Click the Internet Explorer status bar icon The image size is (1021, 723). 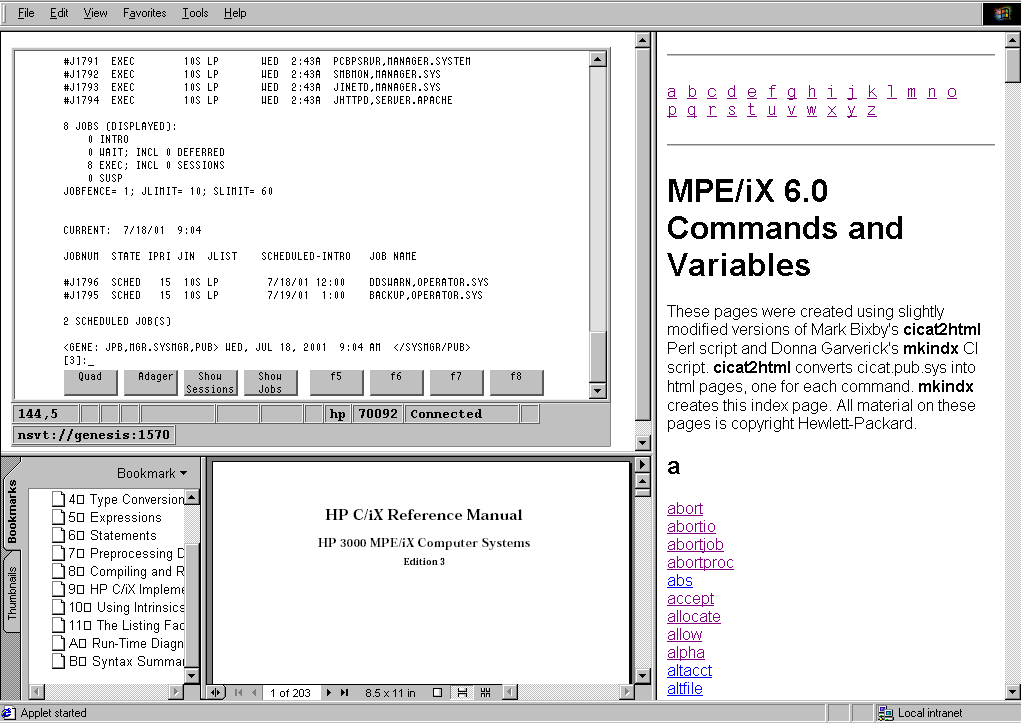[8, 713]
